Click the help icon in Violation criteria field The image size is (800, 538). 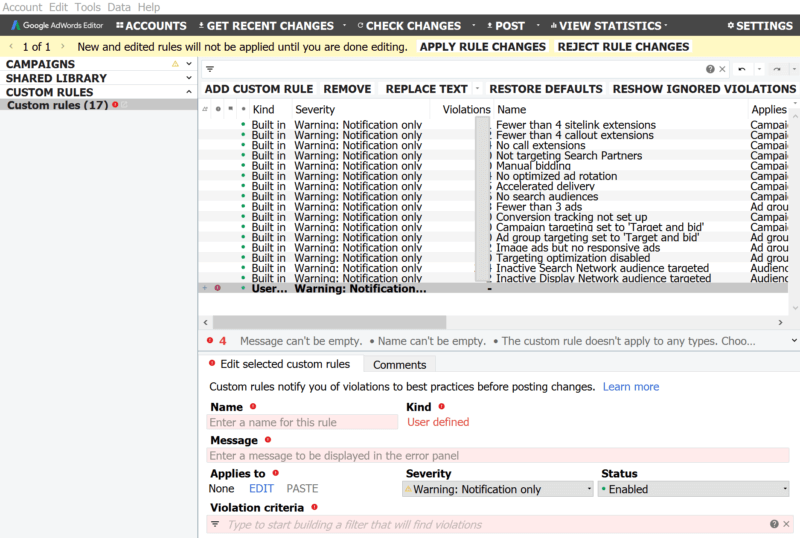click(774, 524)
